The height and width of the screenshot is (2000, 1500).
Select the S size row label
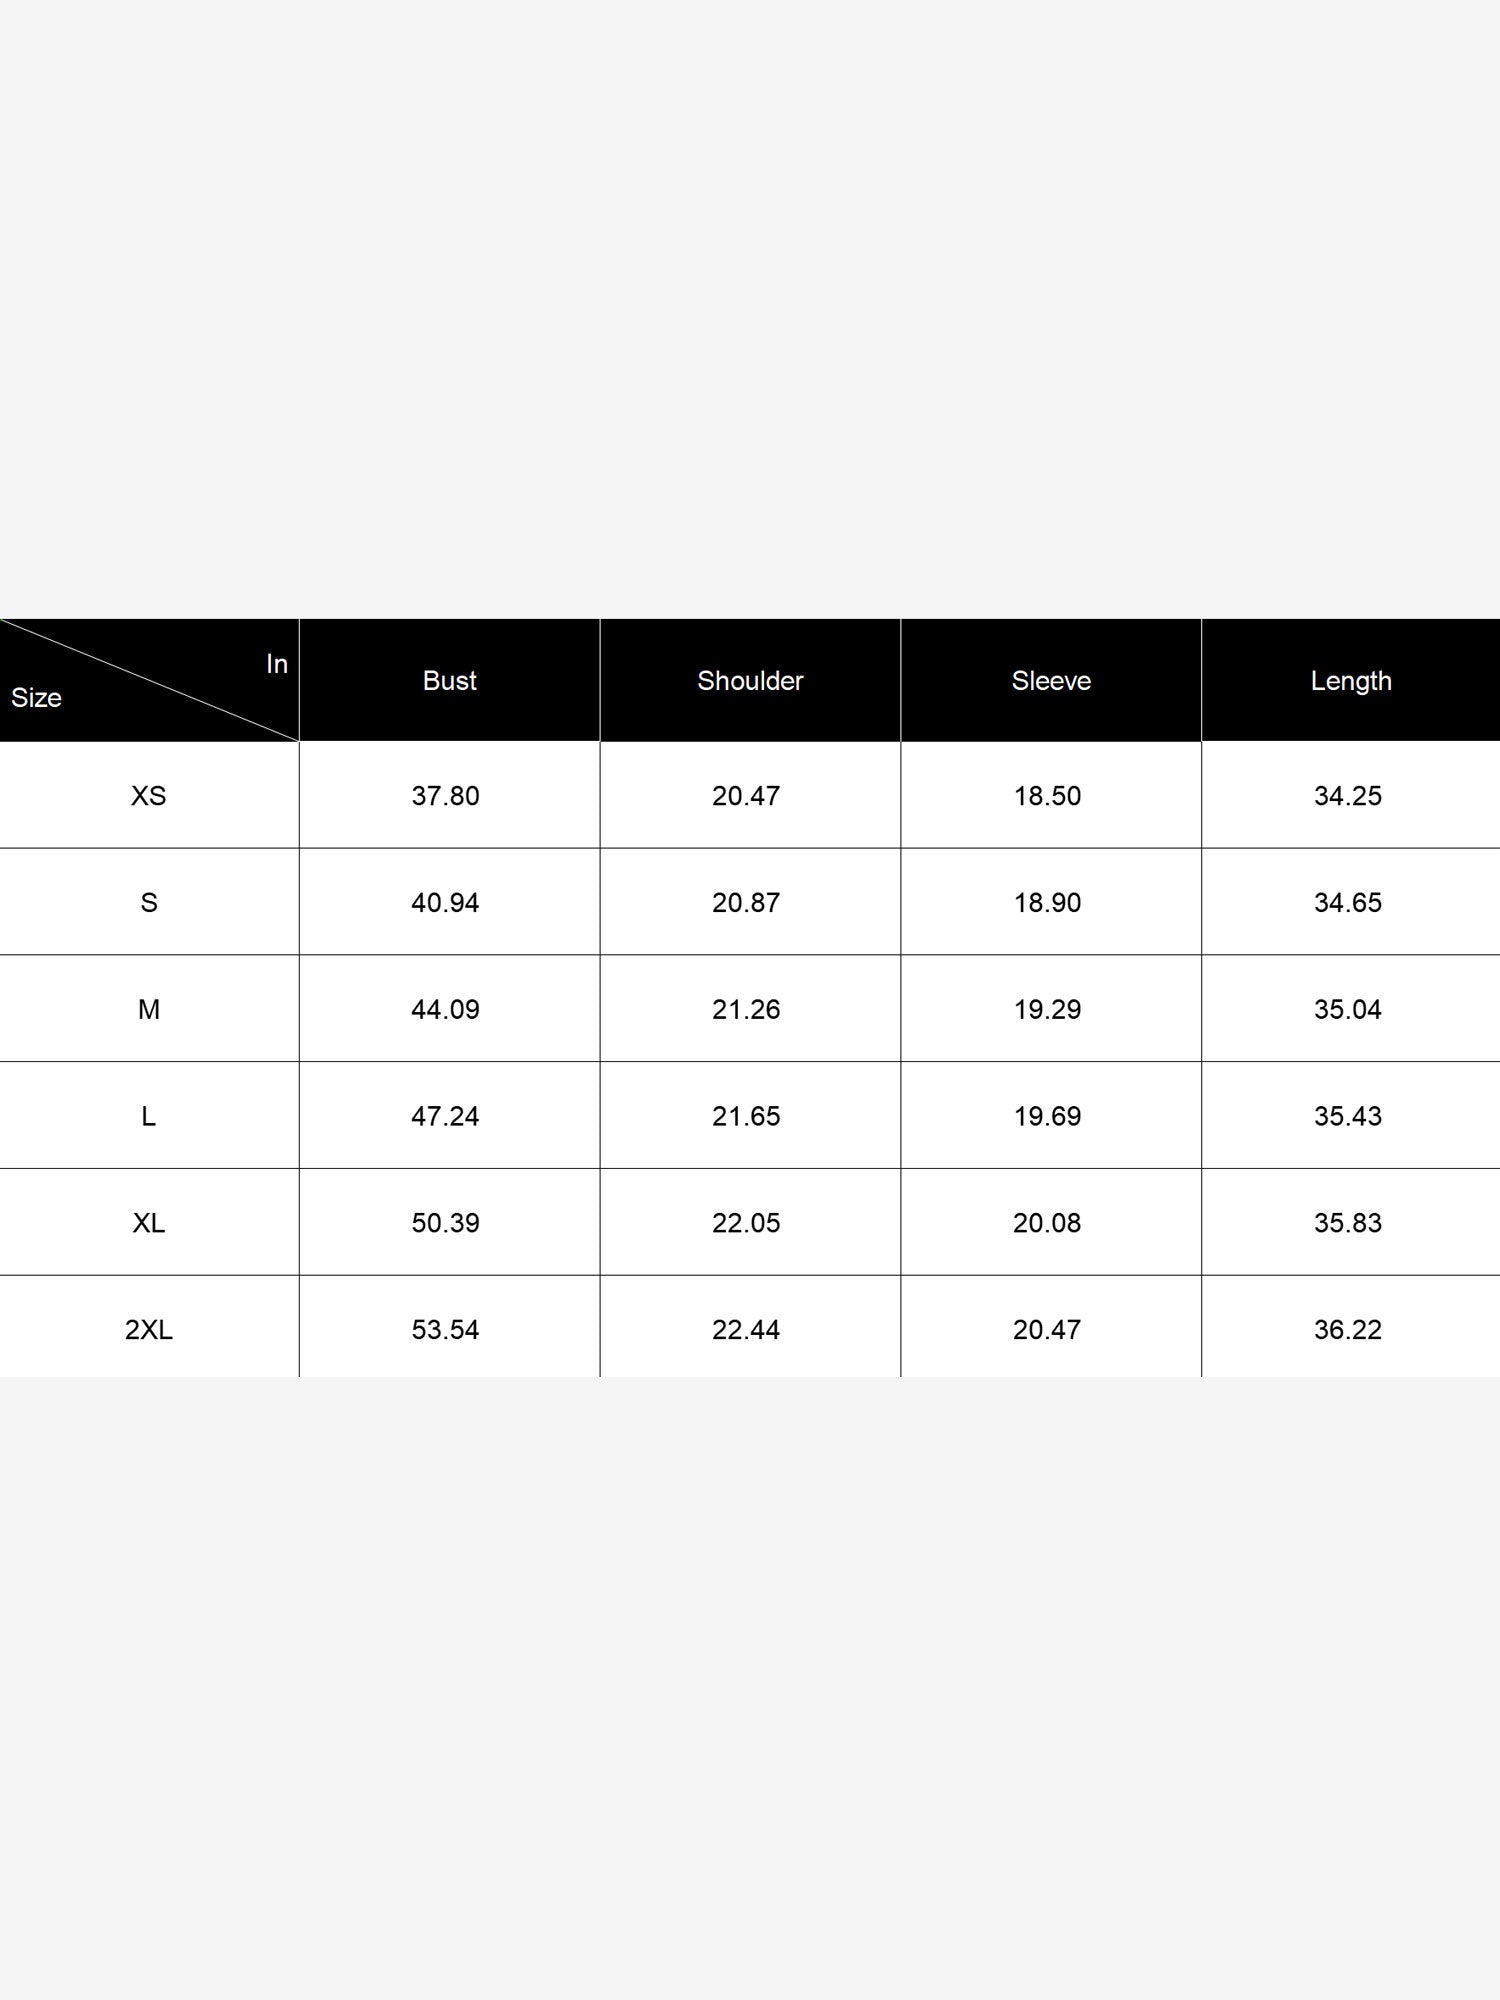coord(149,903)
